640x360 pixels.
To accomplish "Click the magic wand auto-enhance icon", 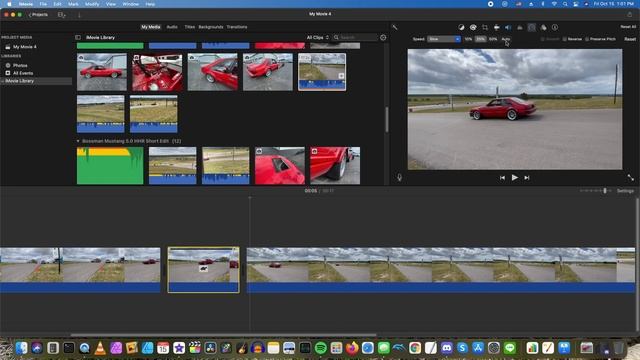I will pyautogui.click(x=395, y=27).
